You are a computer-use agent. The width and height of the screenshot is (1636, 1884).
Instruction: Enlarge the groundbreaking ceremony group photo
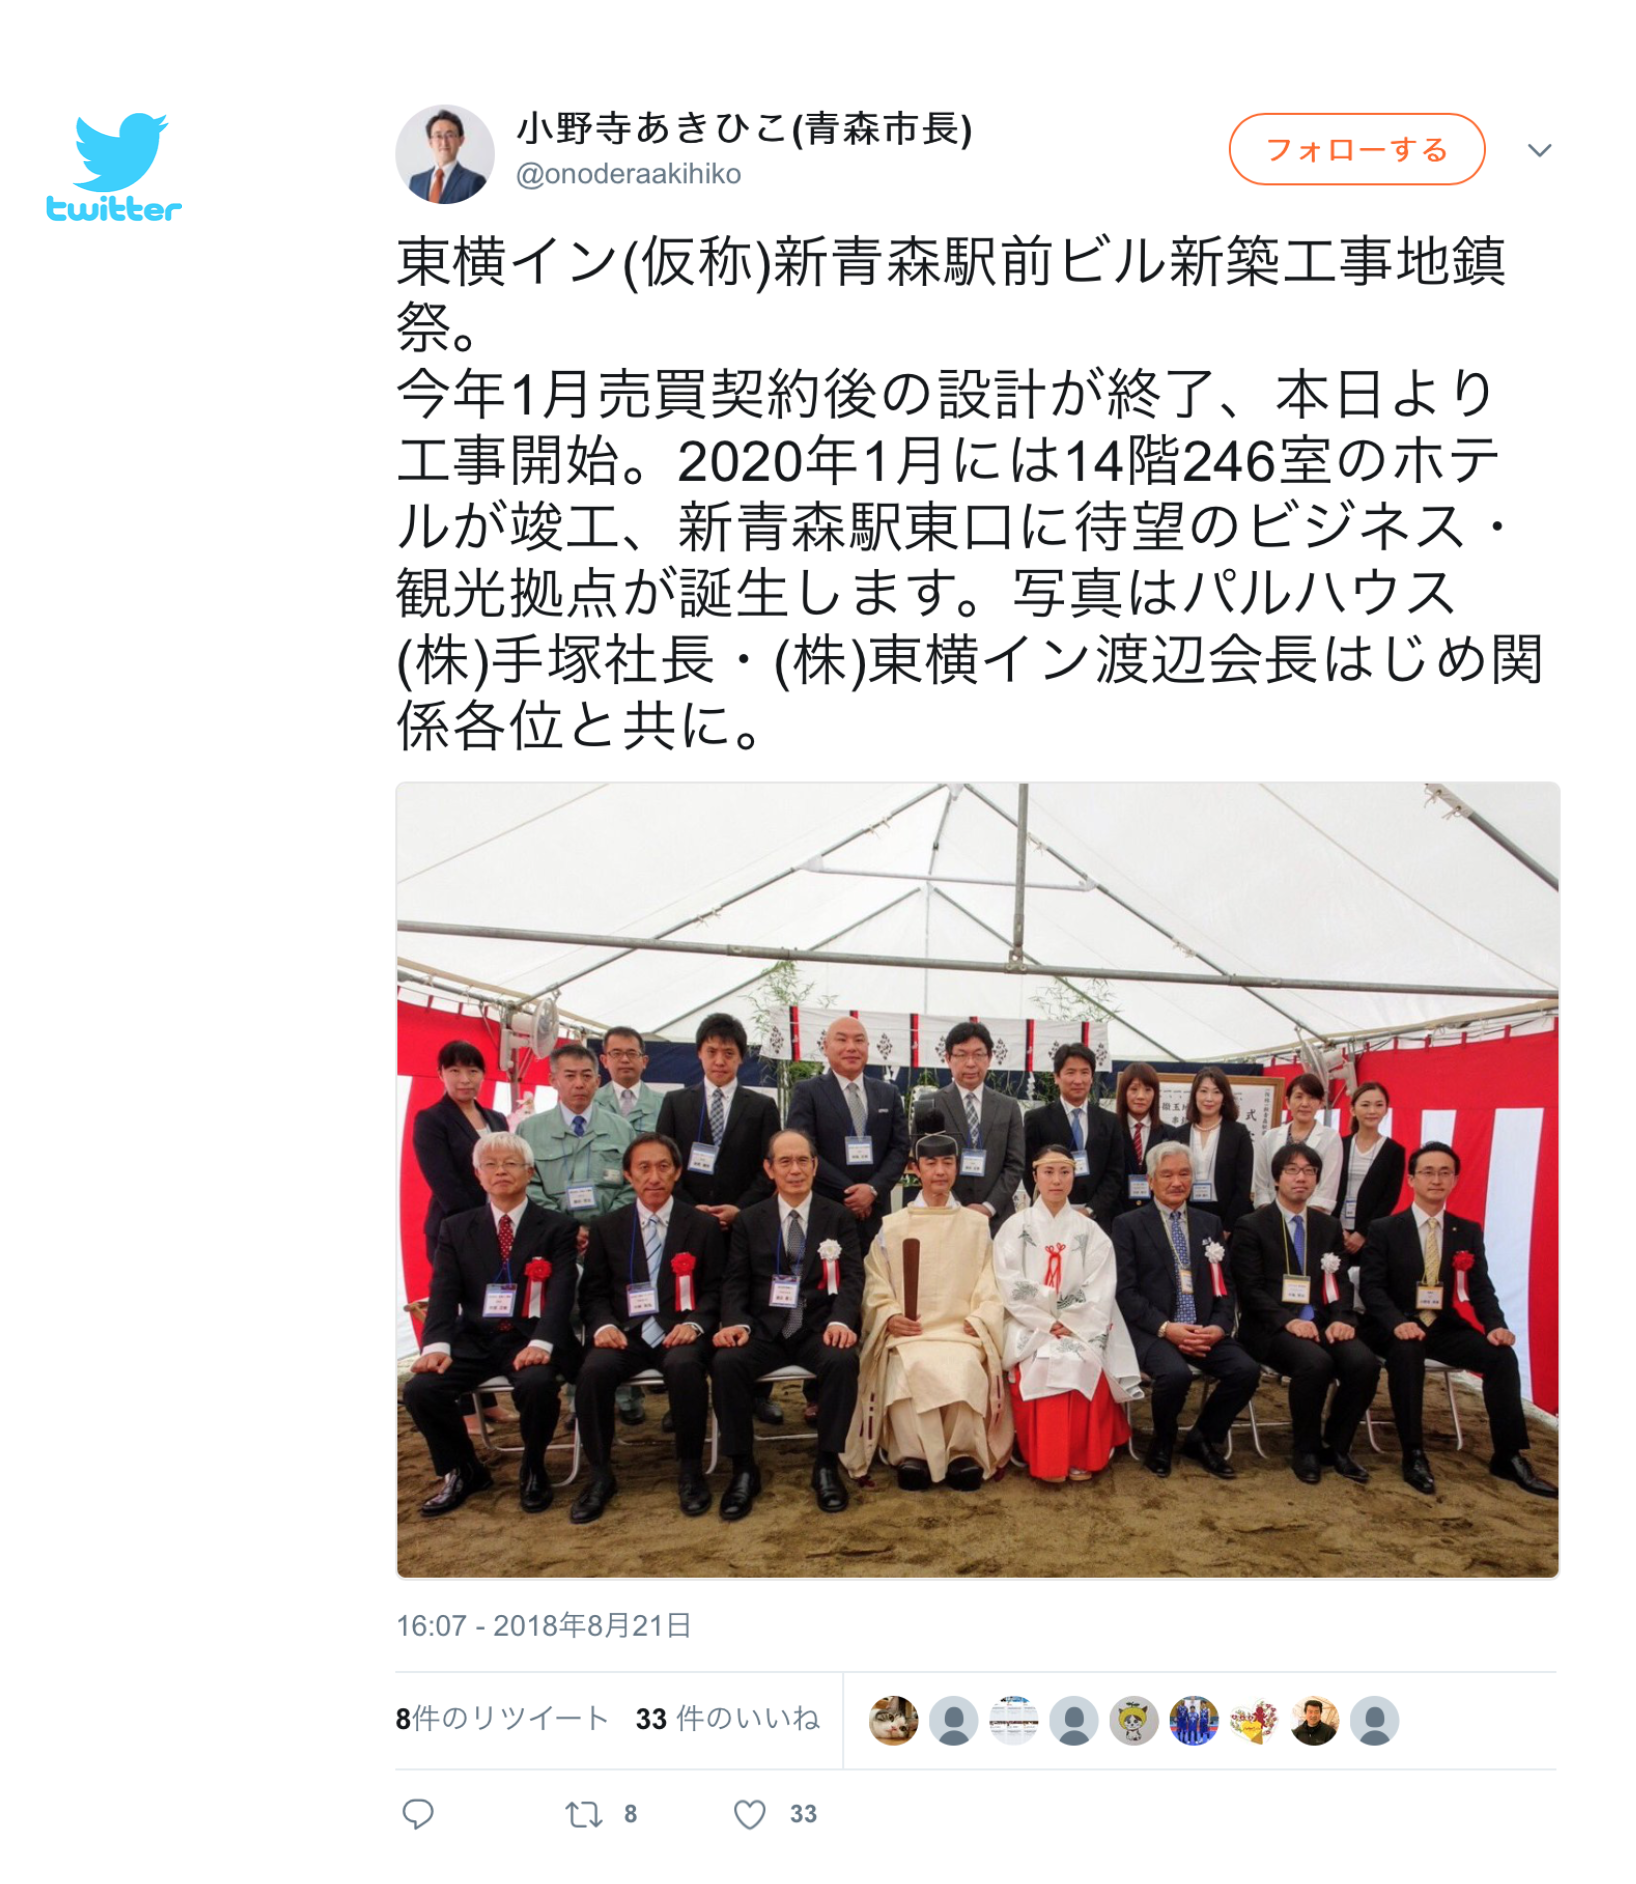tap(977, 1180)
